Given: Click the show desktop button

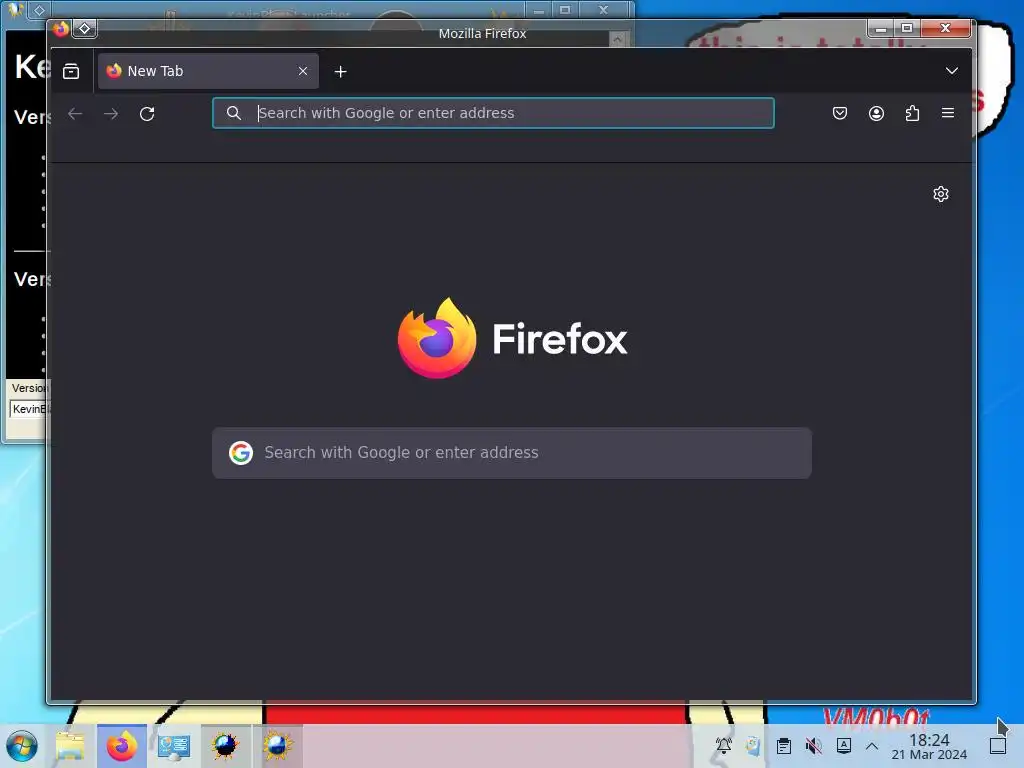Looking at the screenshot, I should (997, 746).
